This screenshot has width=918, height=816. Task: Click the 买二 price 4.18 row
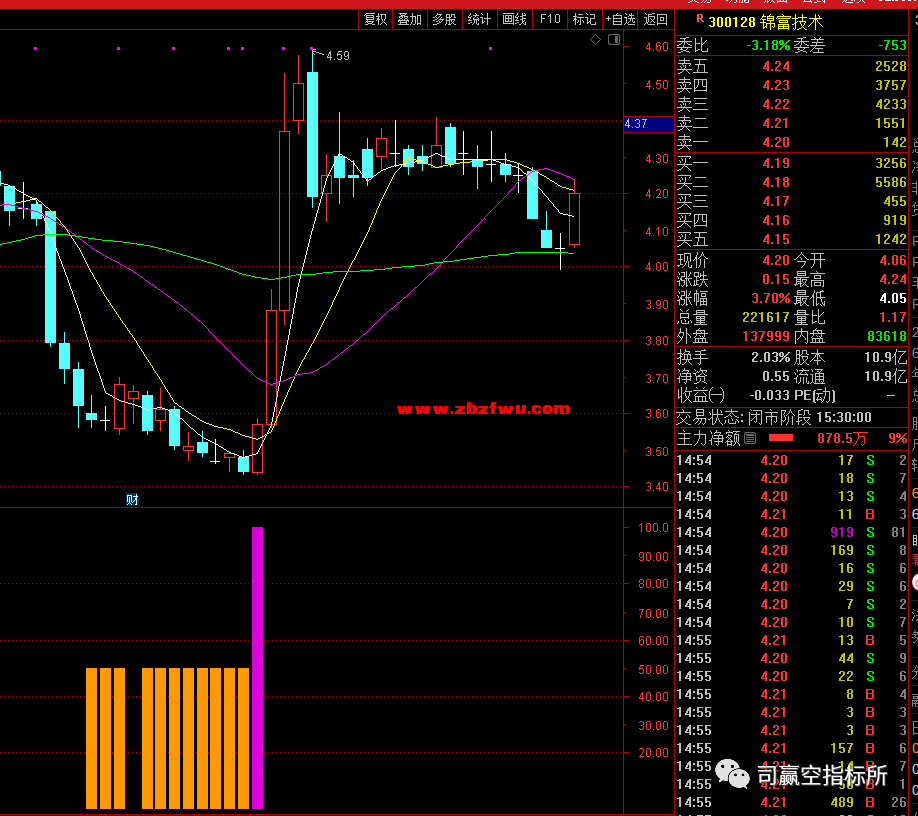792,182
